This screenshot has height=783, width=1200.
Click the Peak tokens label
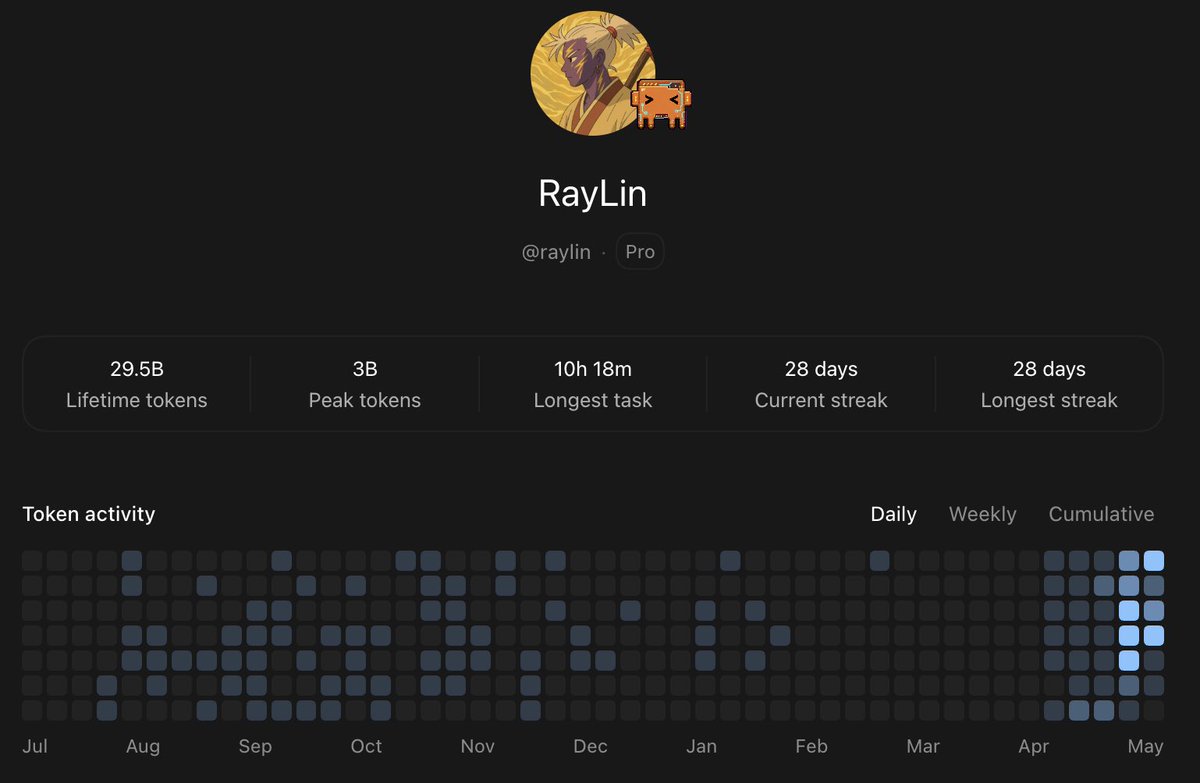365,400
